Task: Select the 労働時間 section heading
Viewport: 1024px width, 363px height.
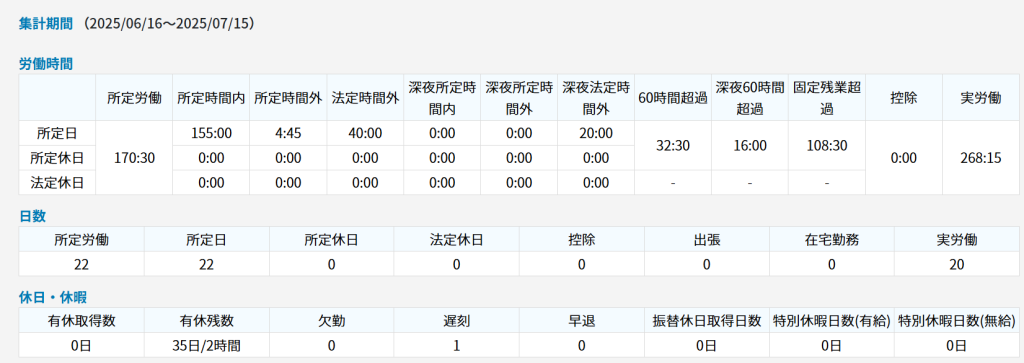Action: point(46,64)
